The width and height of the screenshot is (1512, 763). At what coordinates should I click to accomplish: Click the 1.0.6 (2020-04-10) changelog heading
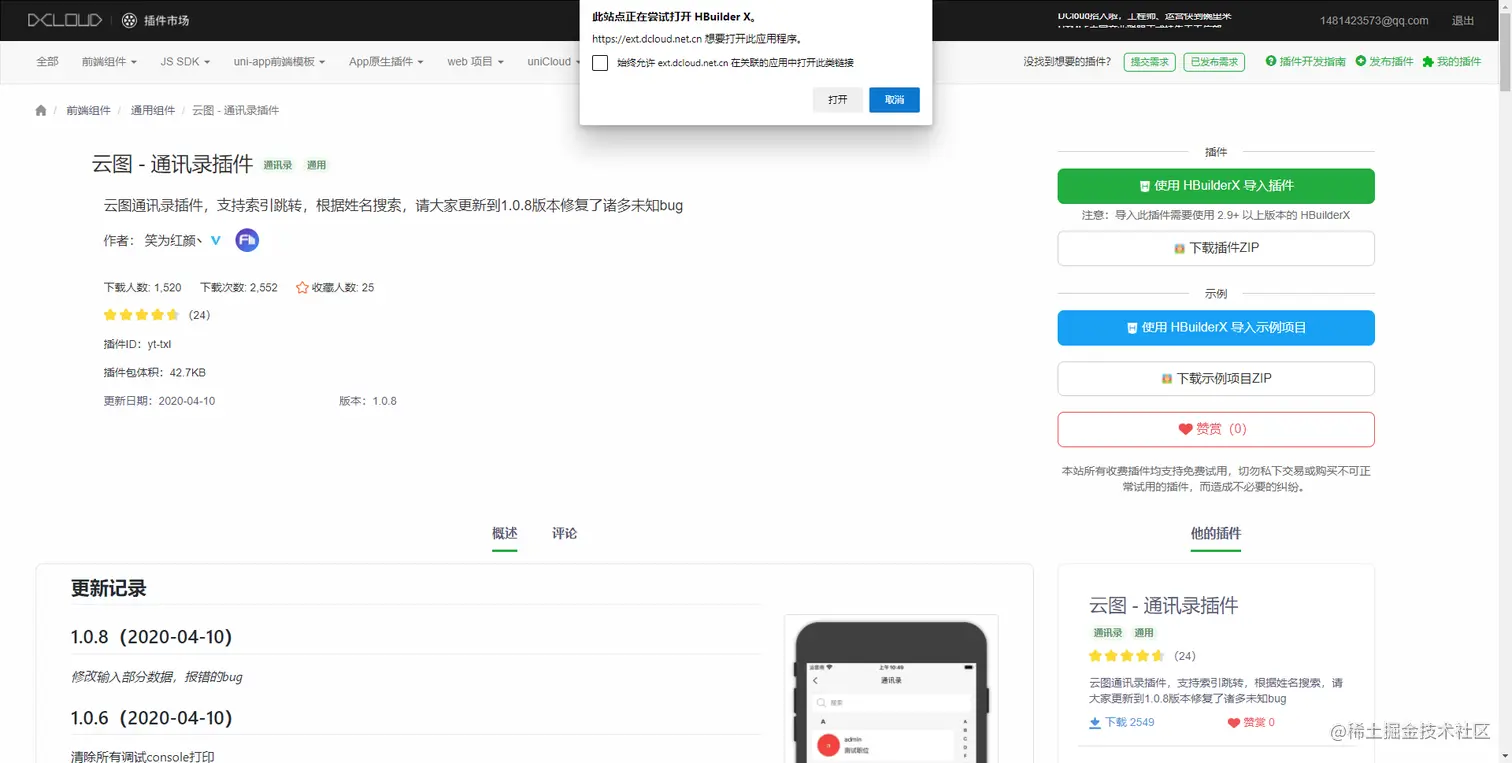click(152, 718)
